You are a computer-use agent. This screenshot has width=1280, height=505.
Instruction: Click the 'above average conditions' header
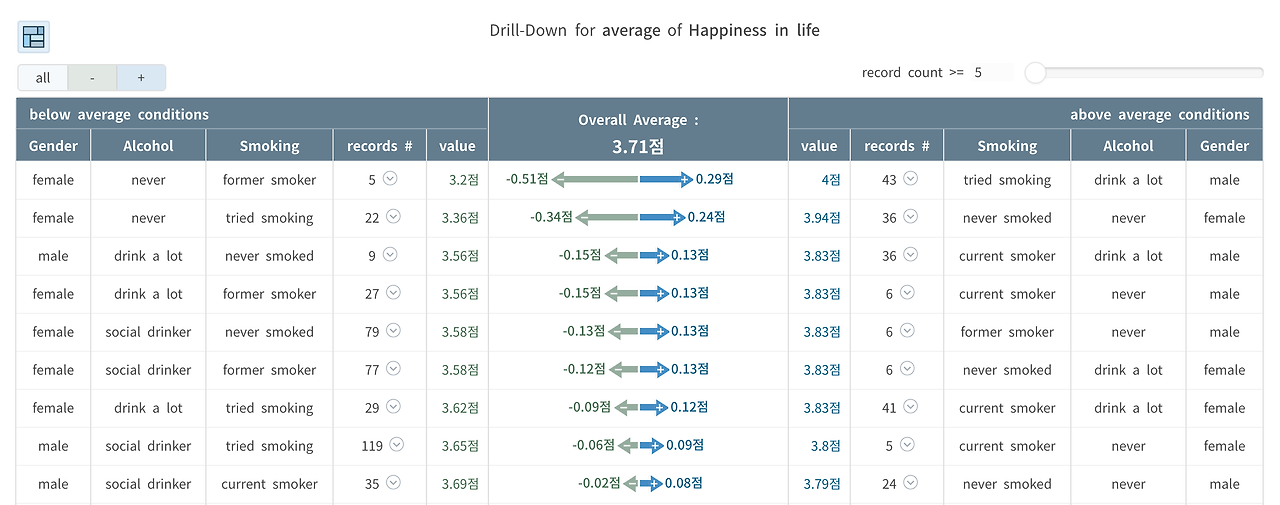1160,114
